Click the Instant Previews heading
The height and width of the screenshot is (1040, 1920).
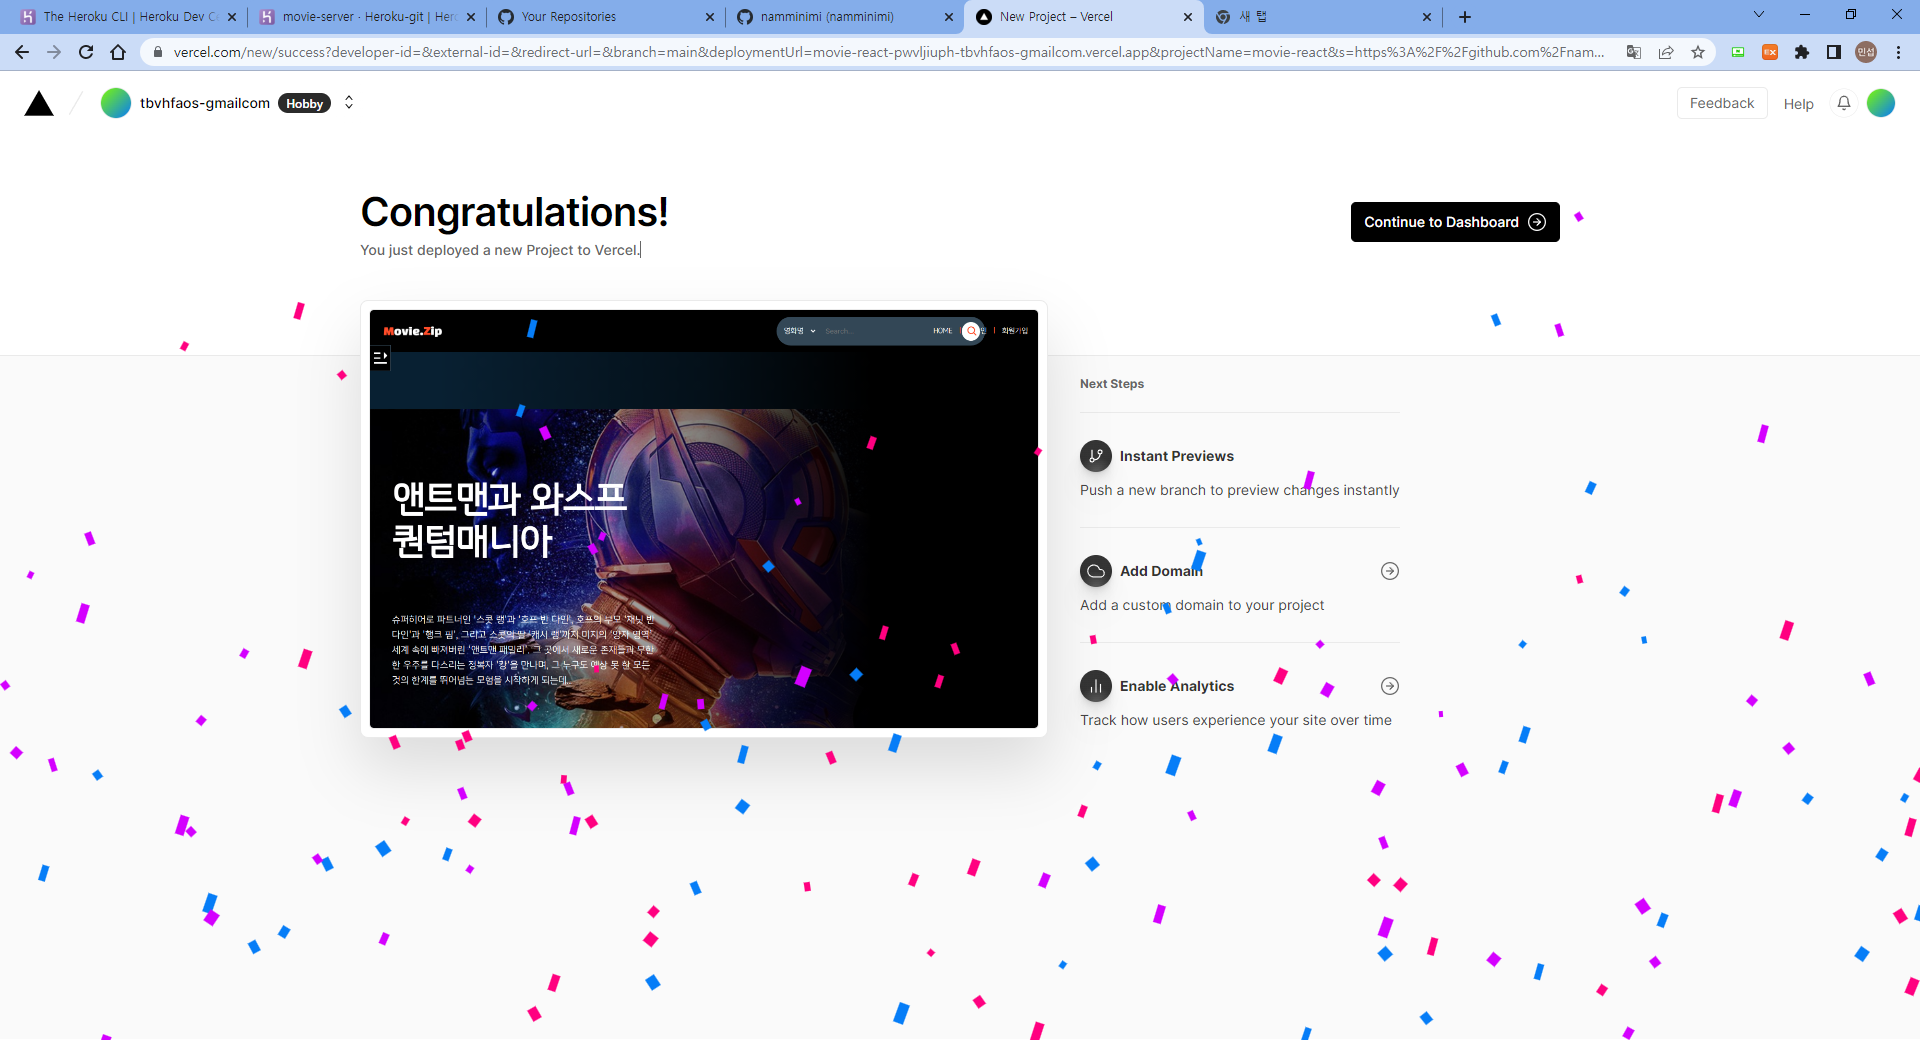tap(1177, 456)
